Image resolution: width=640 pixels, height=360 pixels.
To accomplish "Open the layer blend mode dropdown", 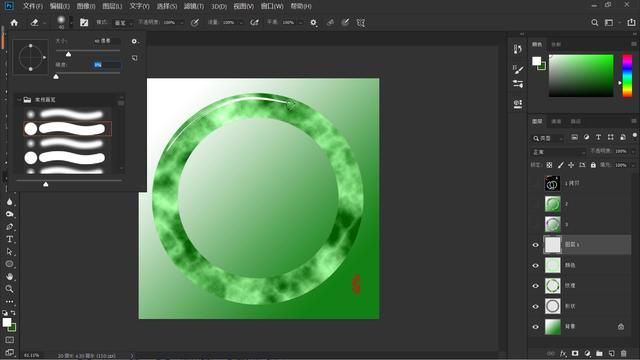I will pyautogui.click(x=558, y=152).
